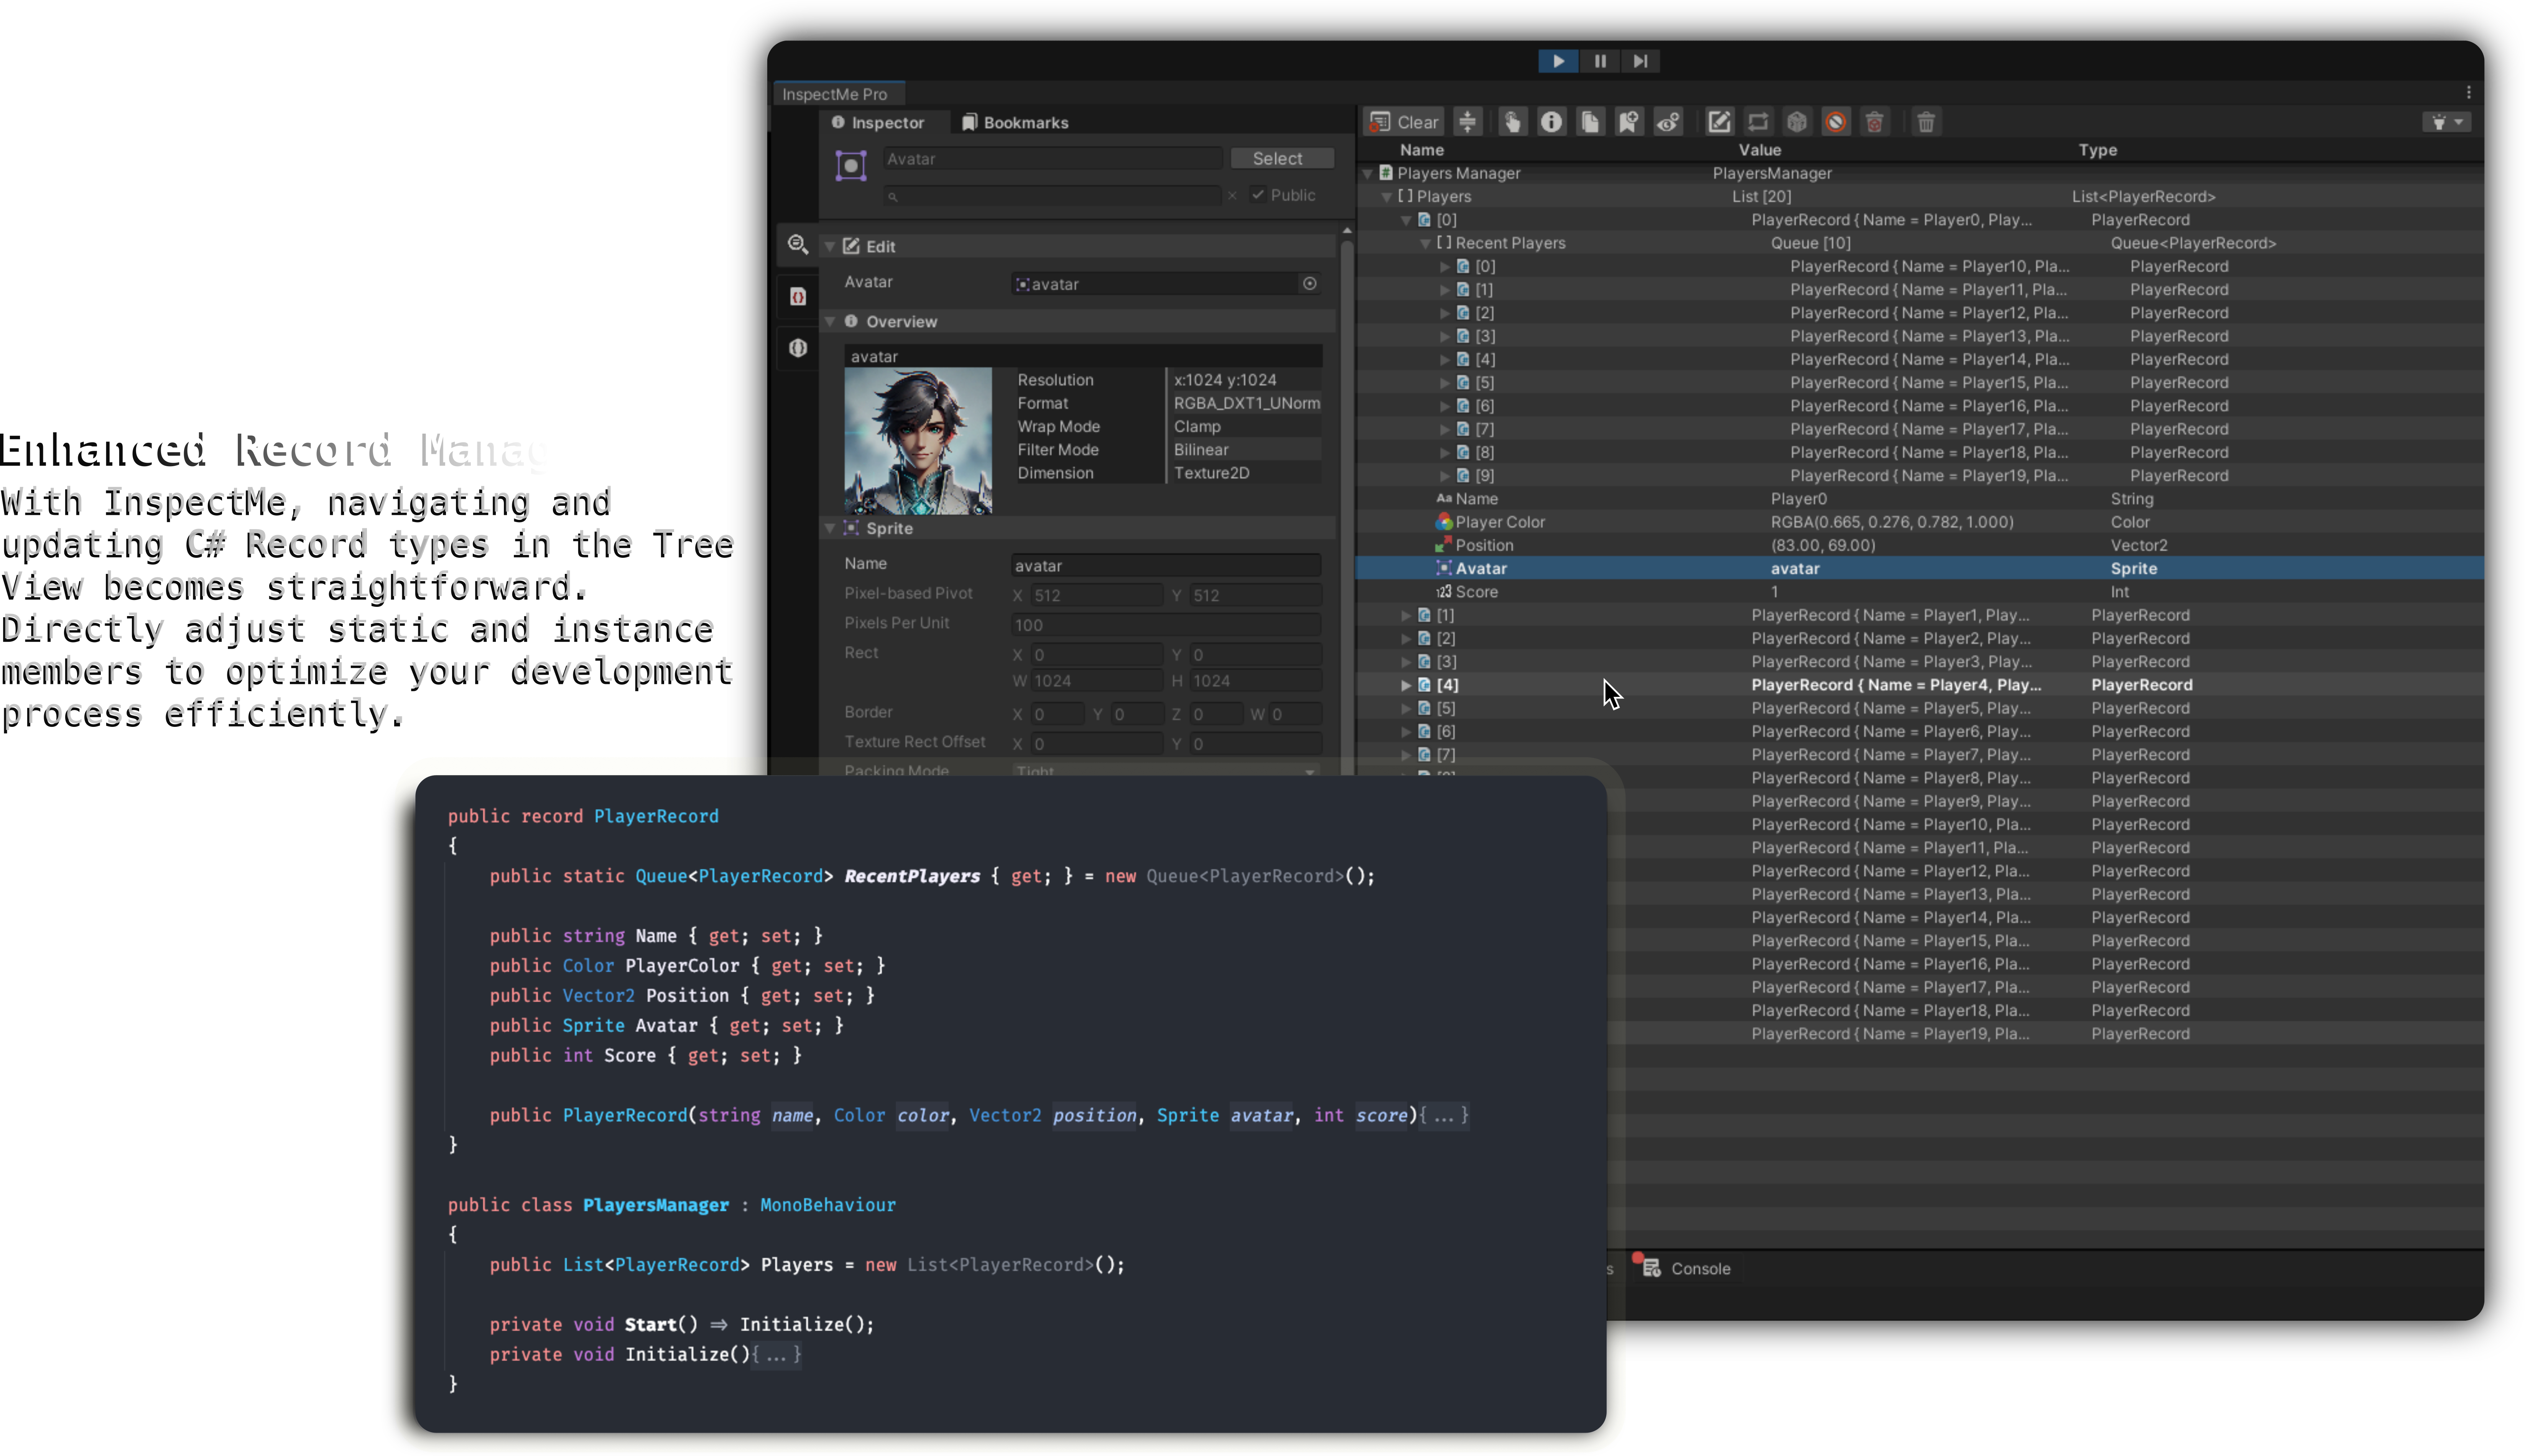The image size is (2525, 1456).
Task: Click the copy pages icon in toolbar
Action: (x=1590, y=122)
